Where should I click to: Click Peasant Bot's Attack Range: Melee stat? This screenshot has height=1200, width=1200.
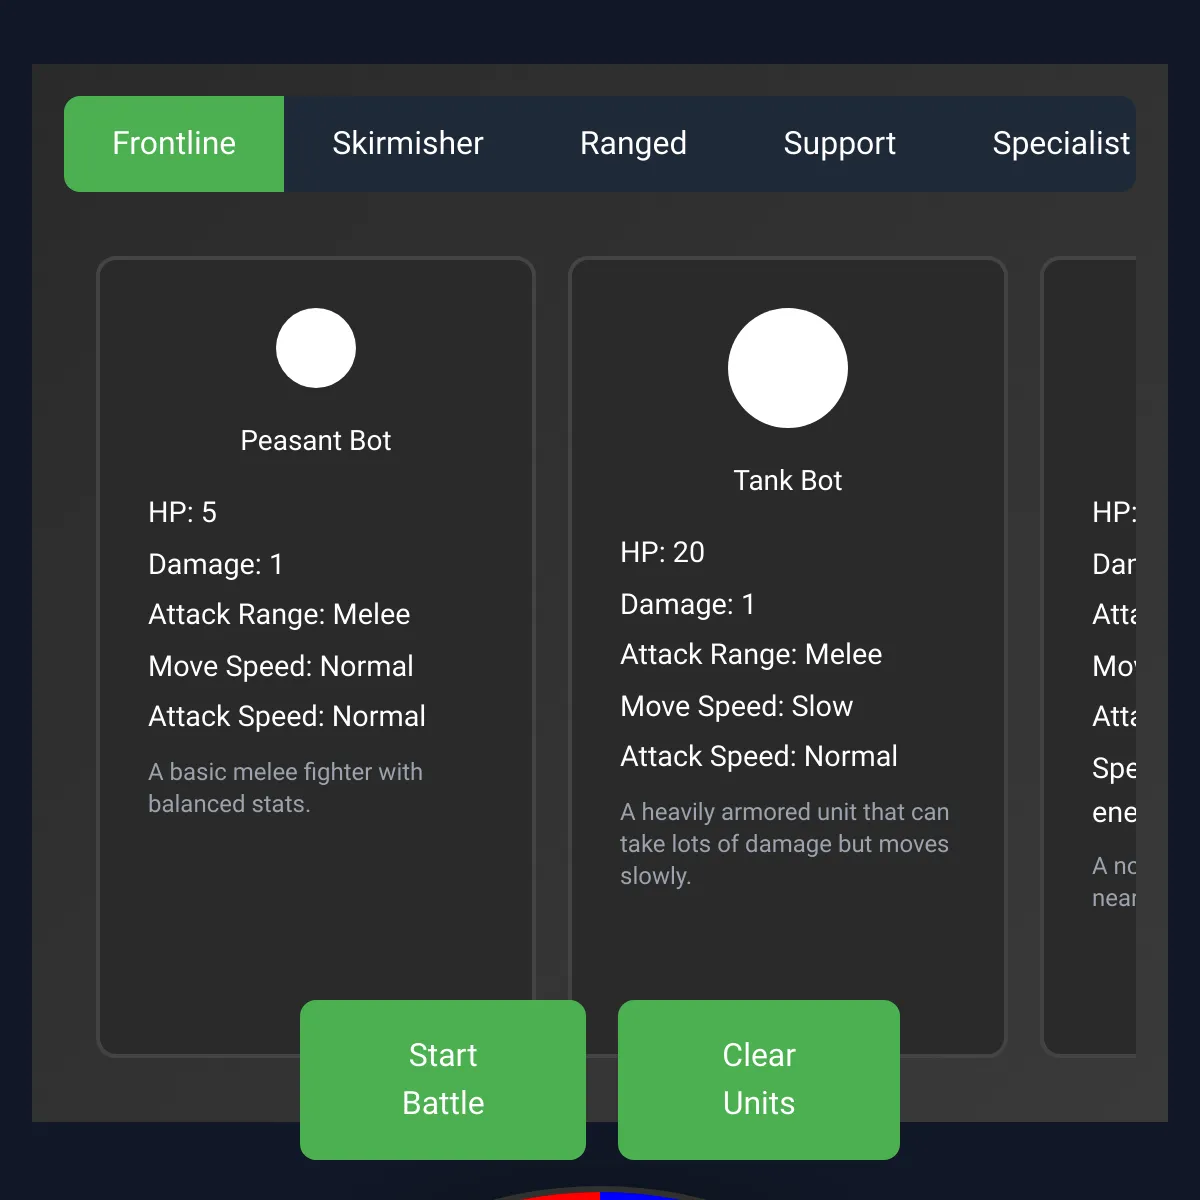279,615
